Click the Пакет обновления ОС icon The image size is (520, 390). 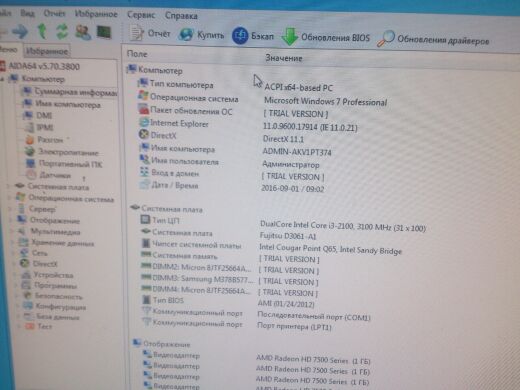pyautogui.click(x=144, y=109)
